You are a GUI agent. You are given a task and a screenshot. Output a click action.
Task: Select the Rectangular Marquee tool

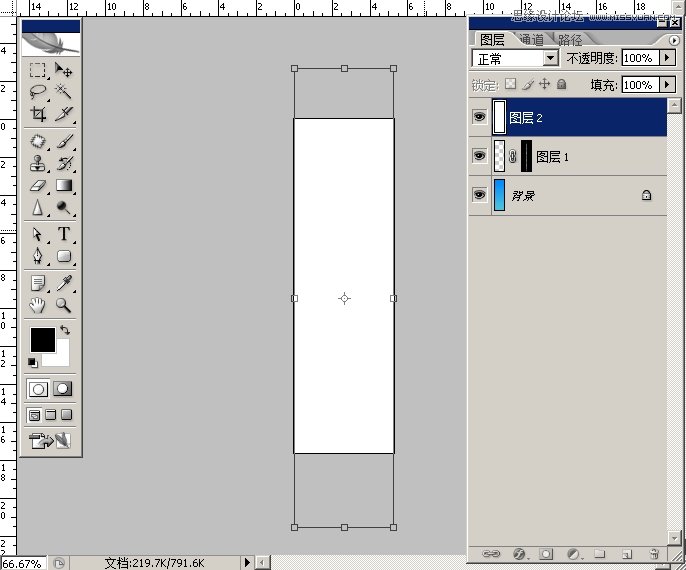(x=38, y=70)
